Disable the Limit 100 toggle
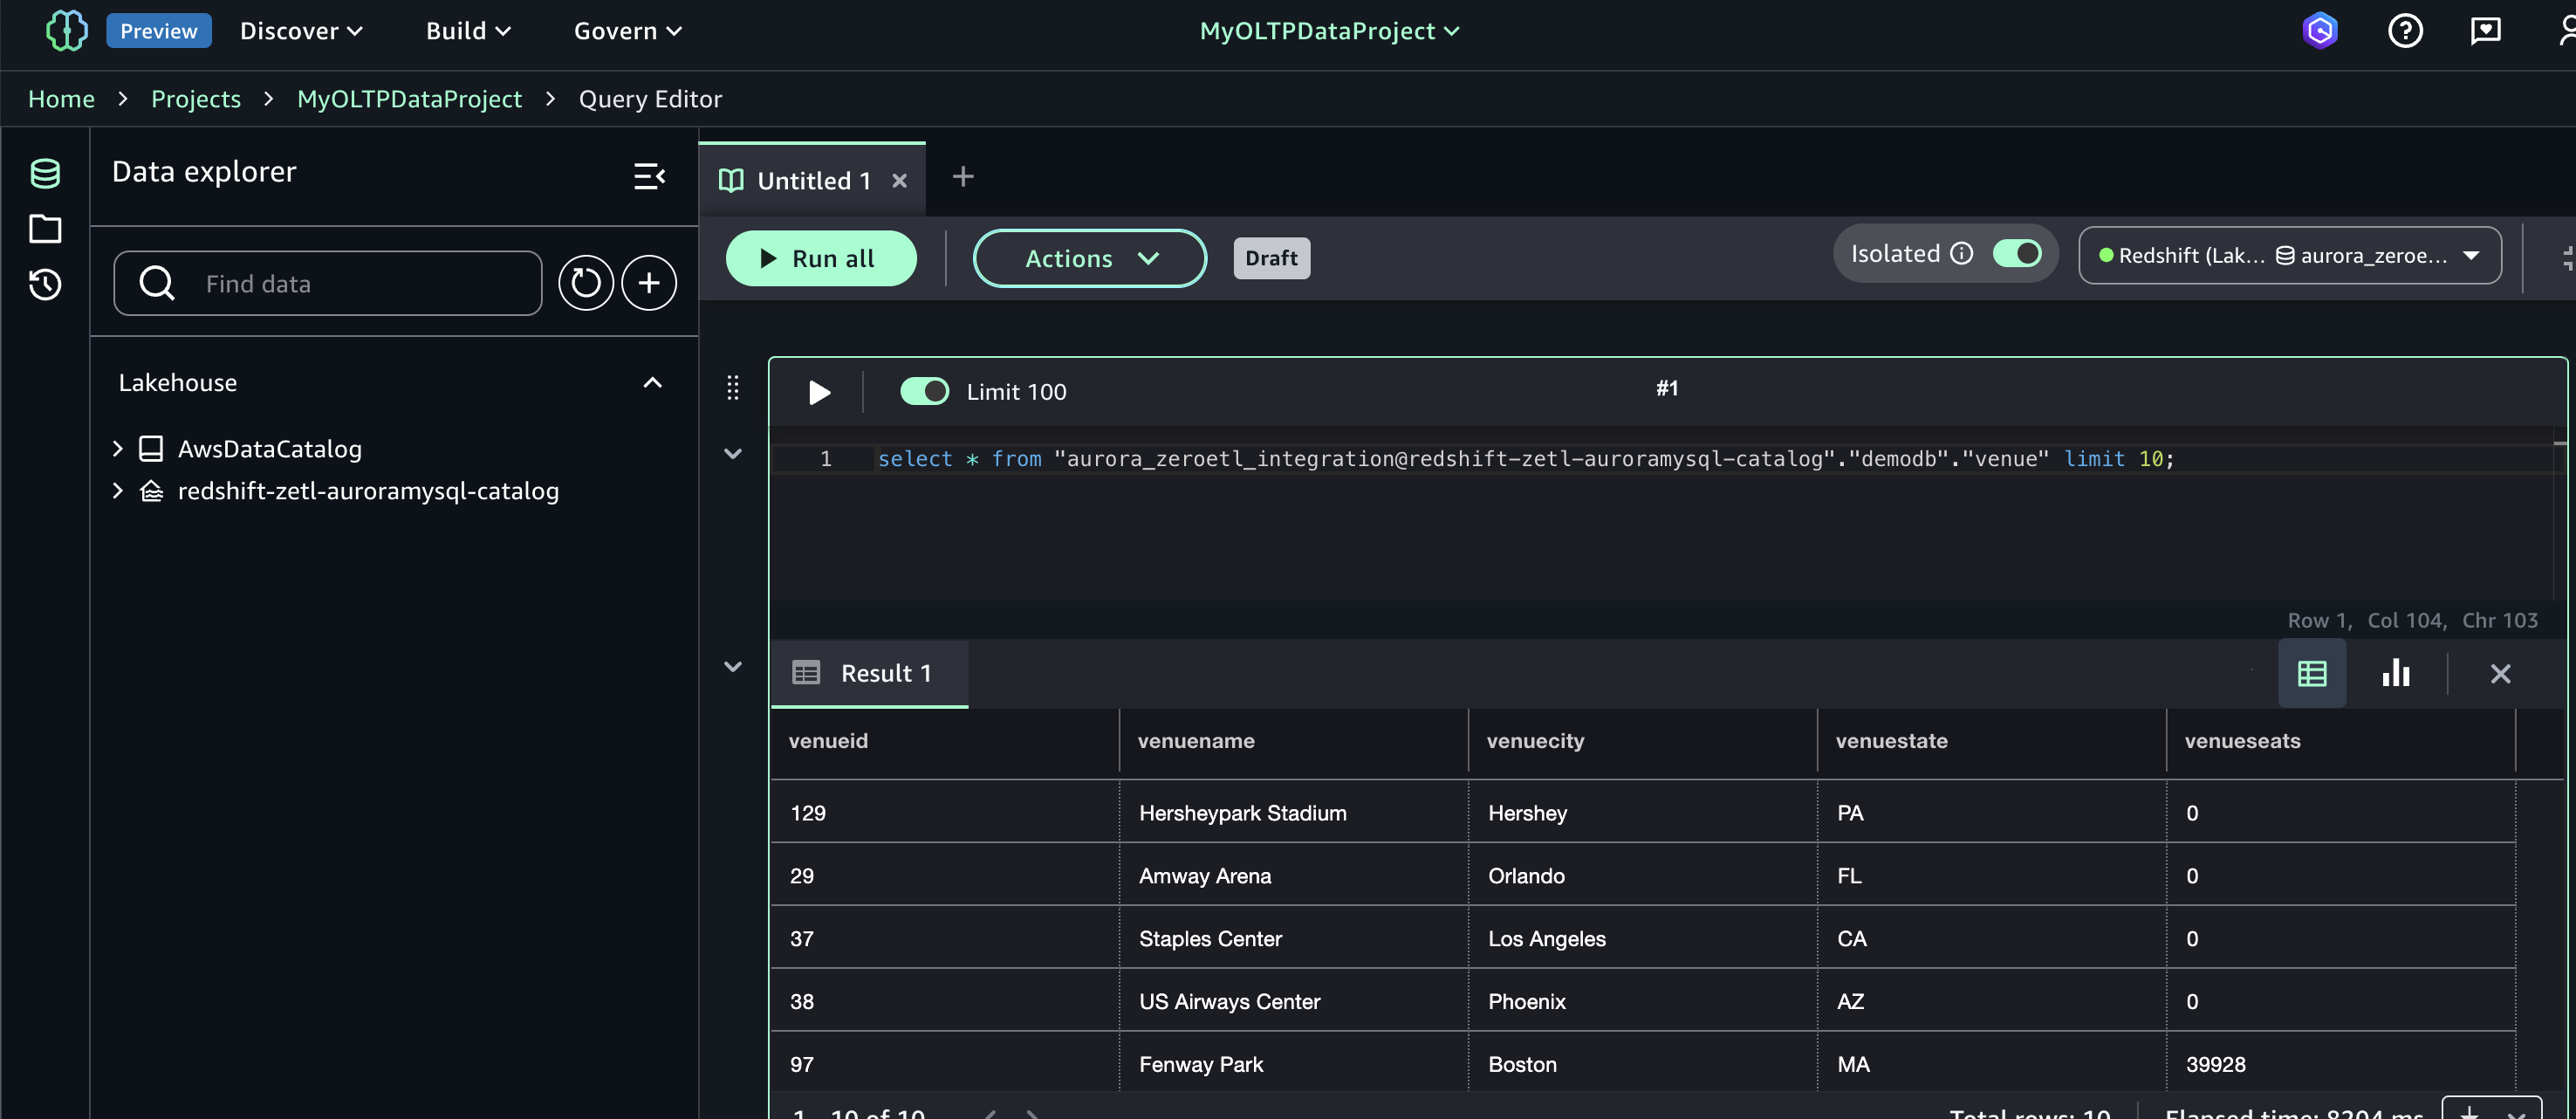The image size is (2576, 1119). (924, 391)
